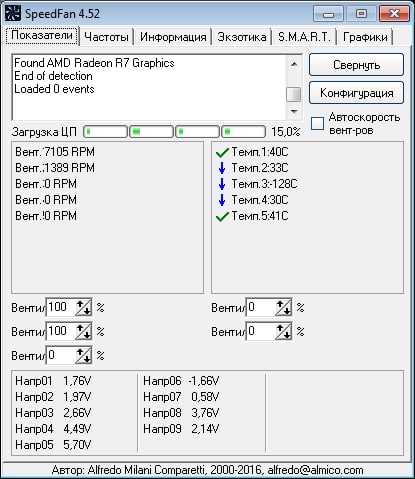
Task: Click the Found AMD Radeon R7 Graphics log line
Action: 94,63
